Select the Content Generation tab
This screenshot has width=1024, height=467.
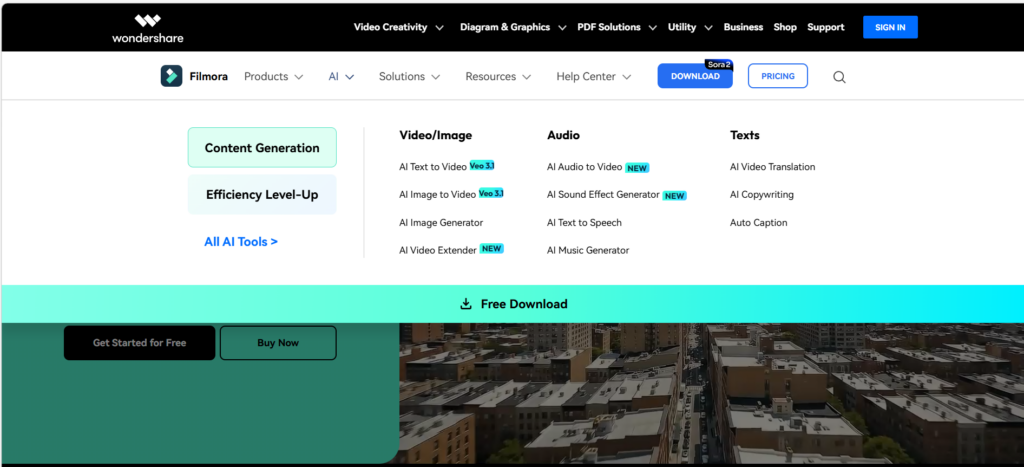click(262, 148)
